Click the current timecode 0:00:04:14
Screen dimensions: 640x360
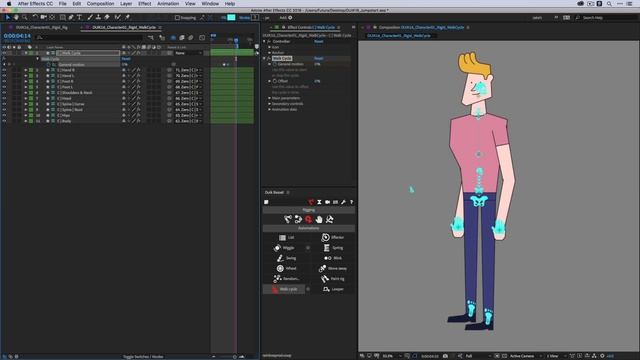[17, 36]
